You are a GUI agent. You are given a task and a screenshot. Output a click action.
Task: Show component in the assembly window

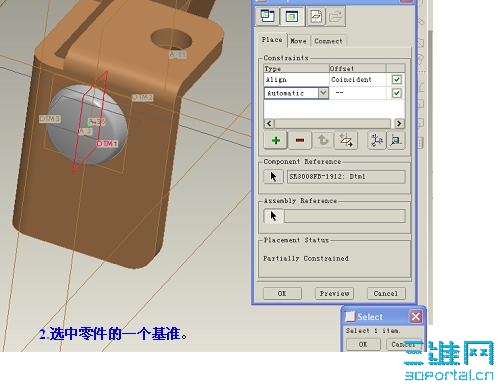coord(292,16)
